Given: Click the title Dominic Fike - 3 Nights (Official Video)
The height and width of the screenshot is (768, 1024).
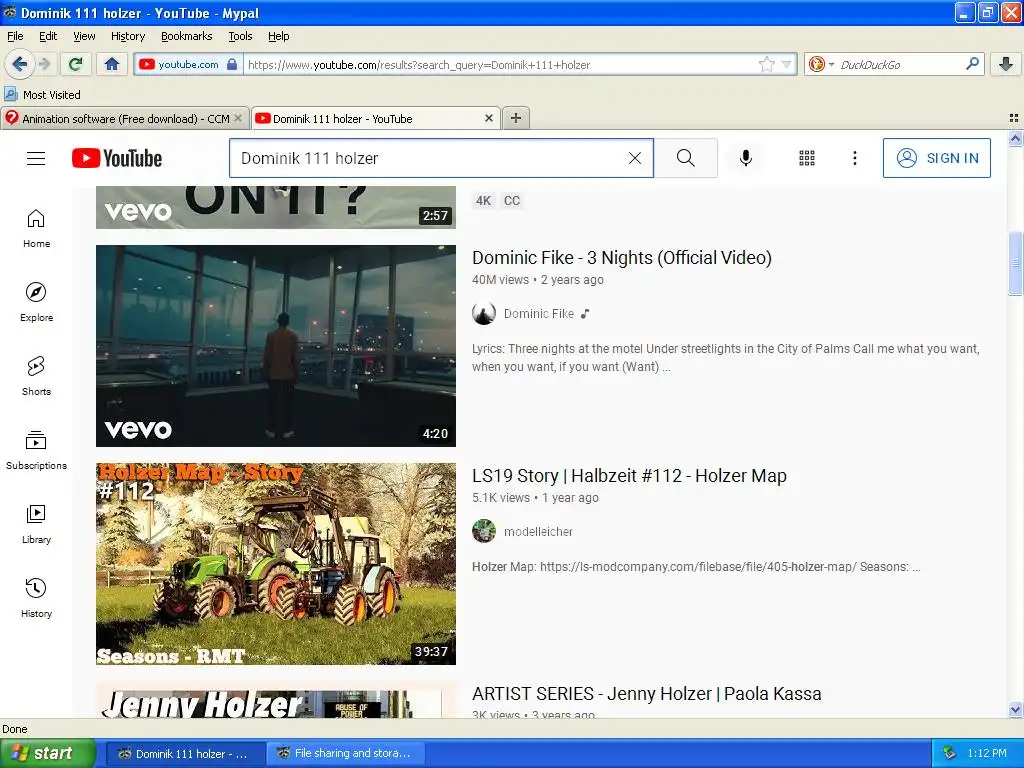Looking at the screenshot, I should pyautogui.click(x=622, y=258).
